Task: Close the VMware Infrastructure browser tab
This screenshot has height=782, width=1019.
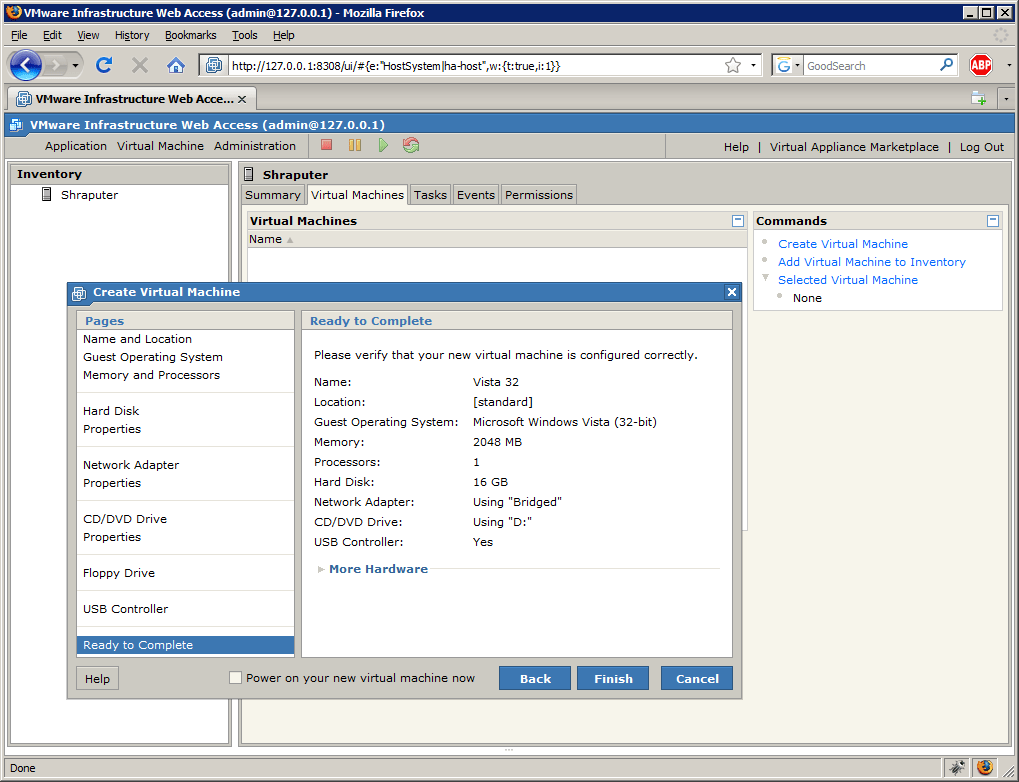Action: click(x=242, y=99)
